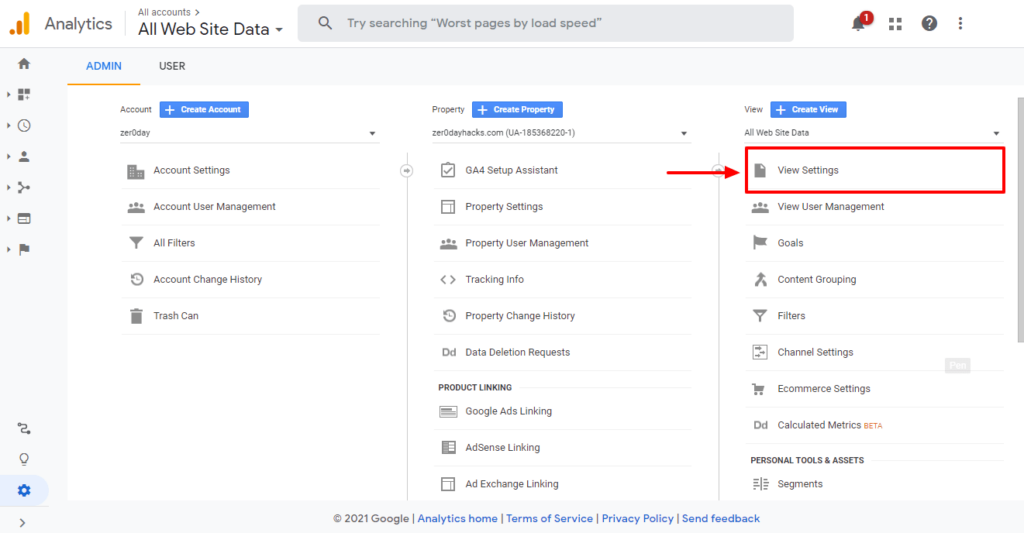Click the Help question mark icon

(x=929, y=24)
